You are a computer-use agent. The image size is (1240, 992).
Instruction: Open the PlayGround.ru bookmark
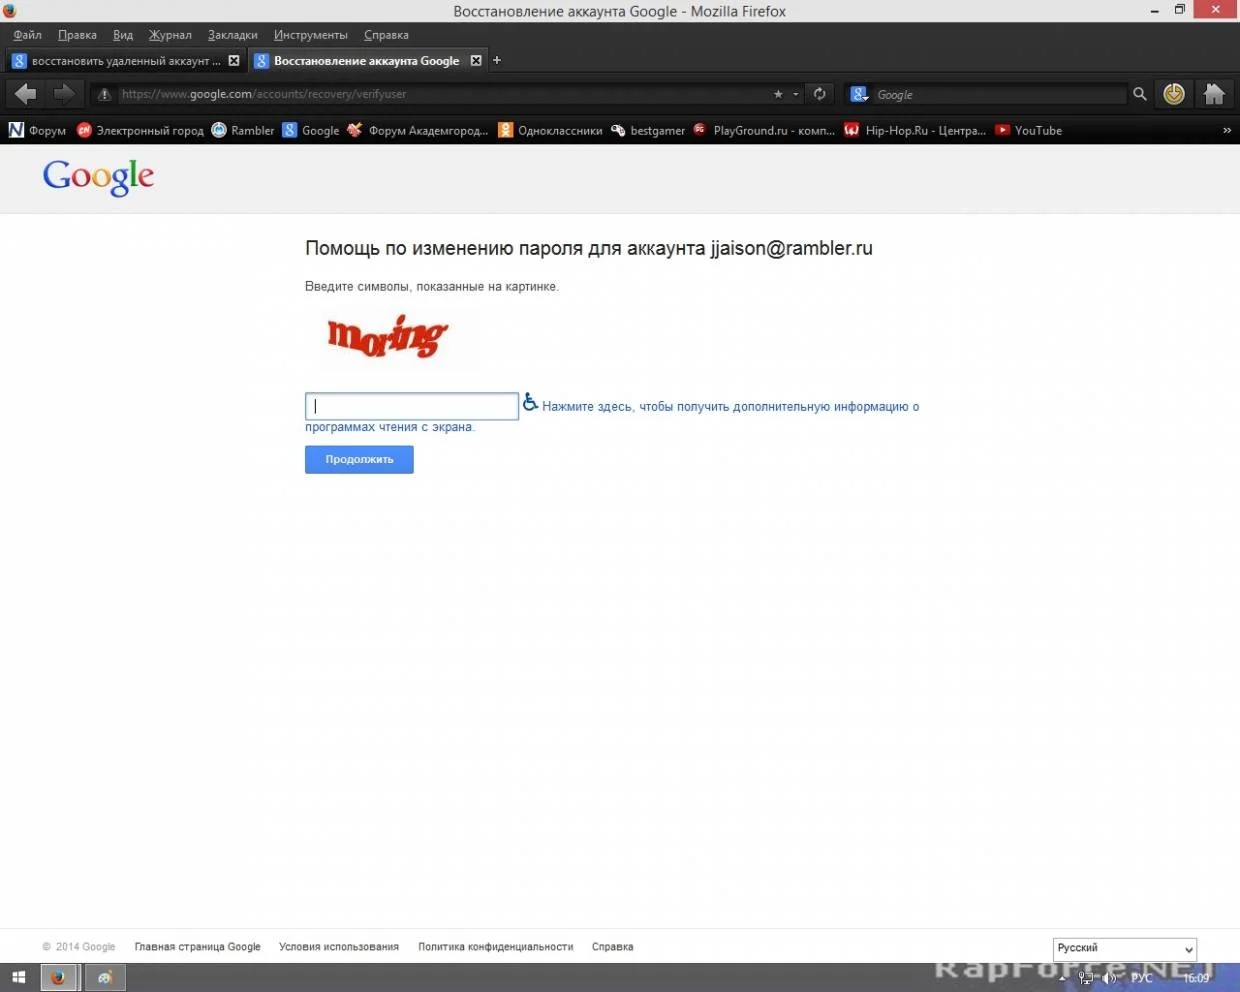(764, 130)
